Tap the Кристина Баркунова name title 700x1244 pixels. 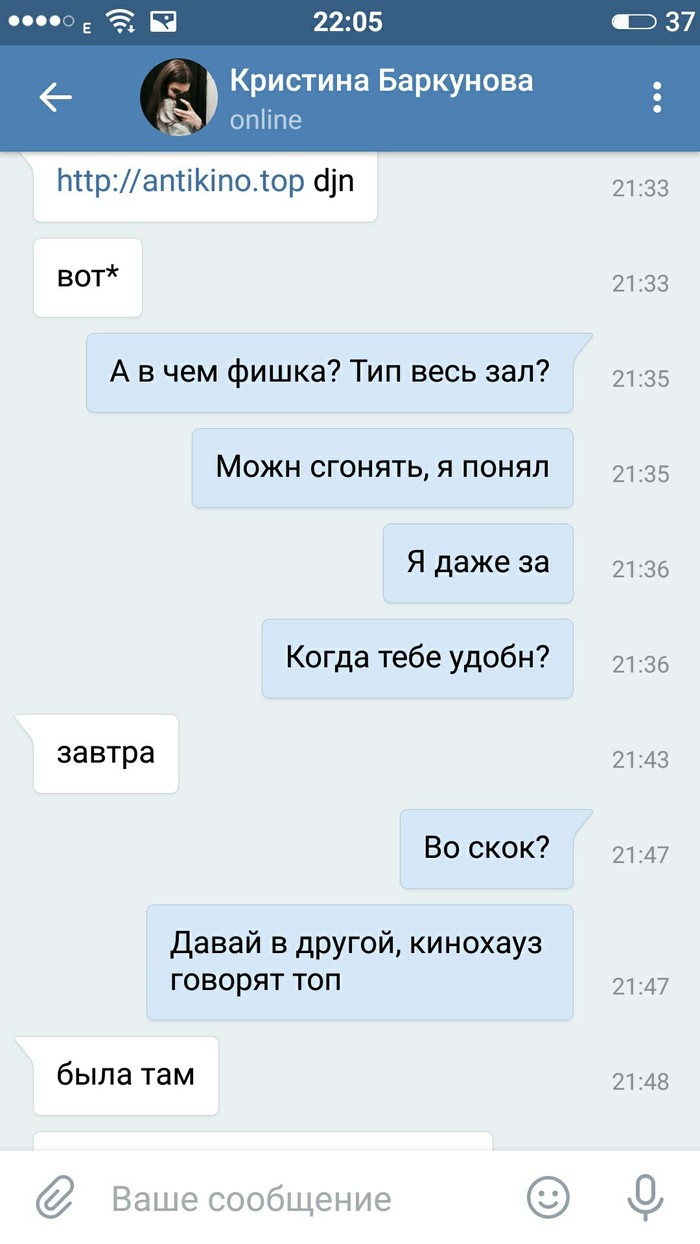point(381,80)
